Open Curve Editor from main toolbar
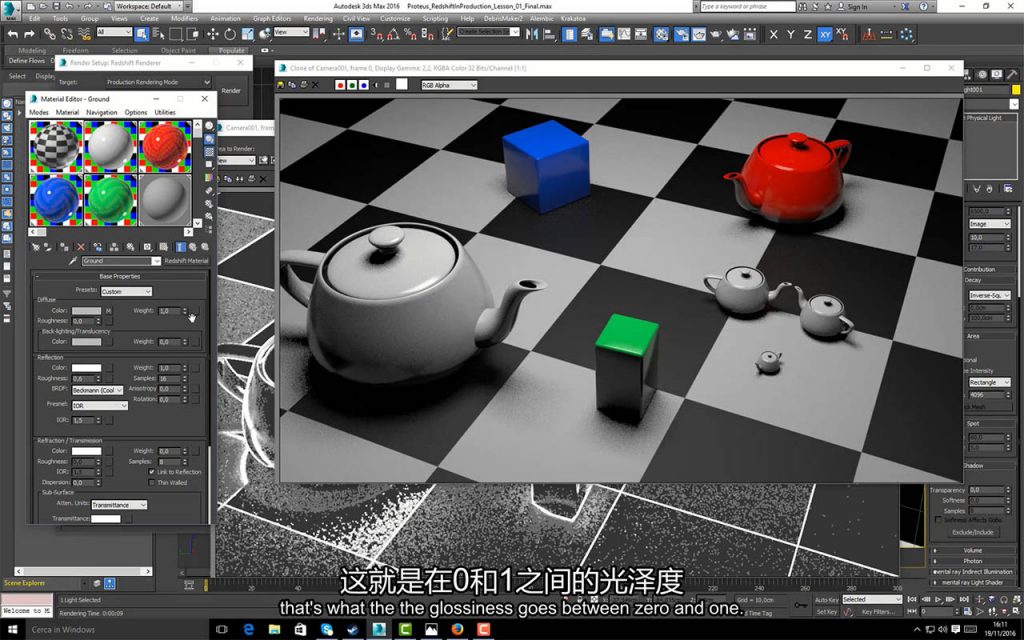Image resolution: width=1024 pixels, height=640 pixels. 624,34
